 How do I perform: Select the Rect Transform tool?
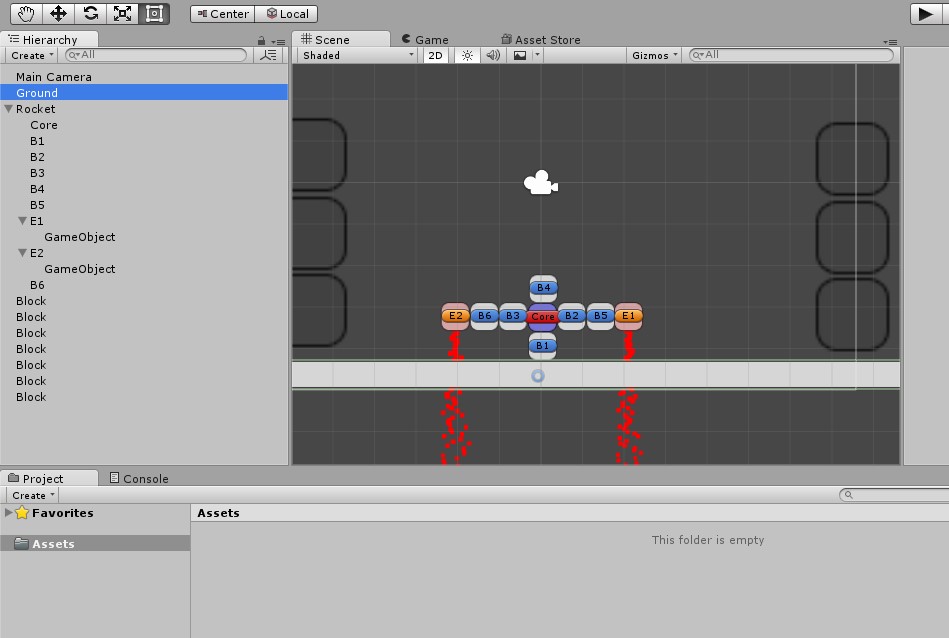[154, 13]
